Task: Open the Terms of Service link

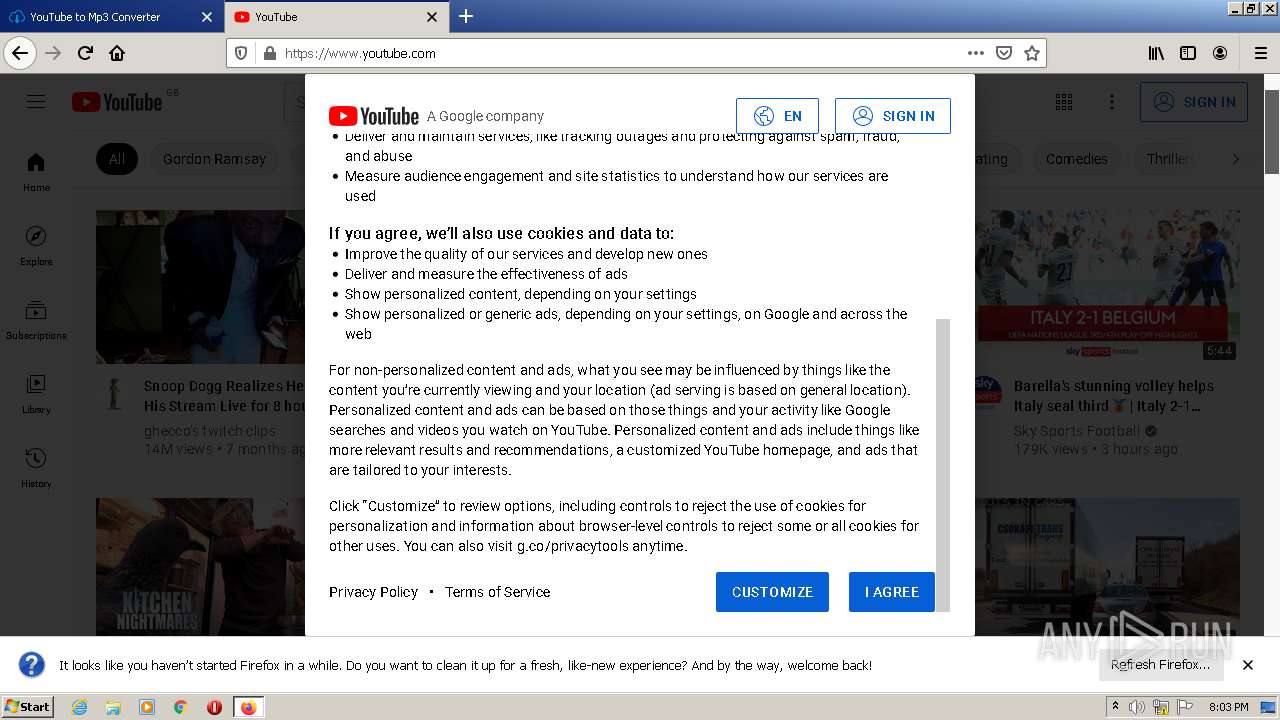Action: click(498, 592)
